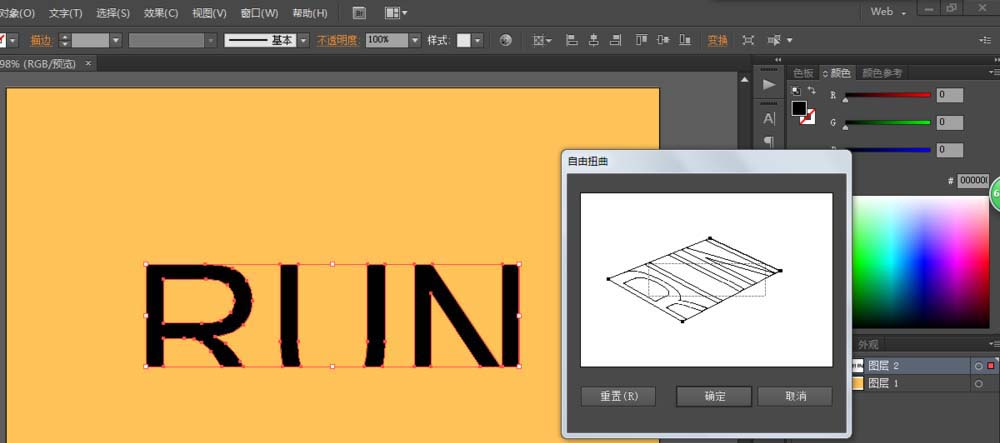Switch to the 颜色参考 tab

pos(882,73)
